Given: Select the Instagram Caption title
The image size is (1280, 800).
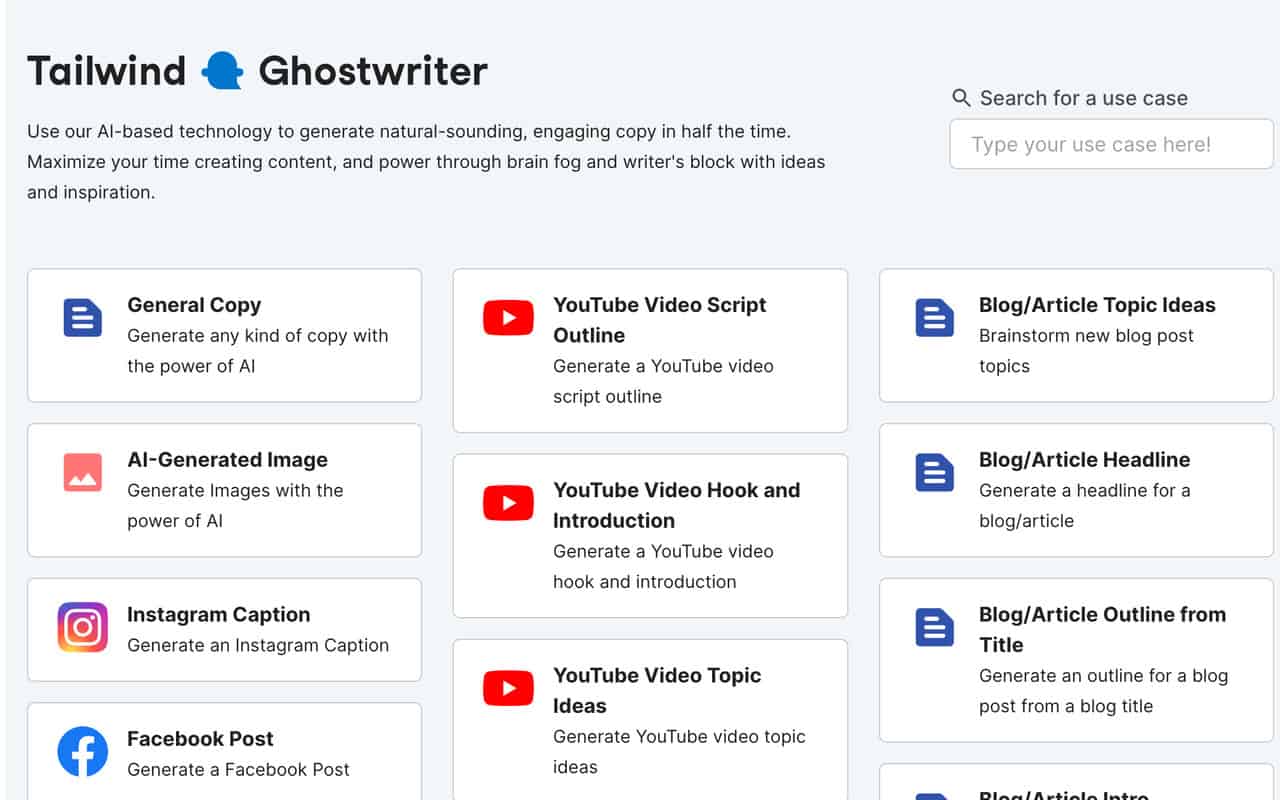Looking at the screenshot, I should pyautogui.click(x=218, y=614).
